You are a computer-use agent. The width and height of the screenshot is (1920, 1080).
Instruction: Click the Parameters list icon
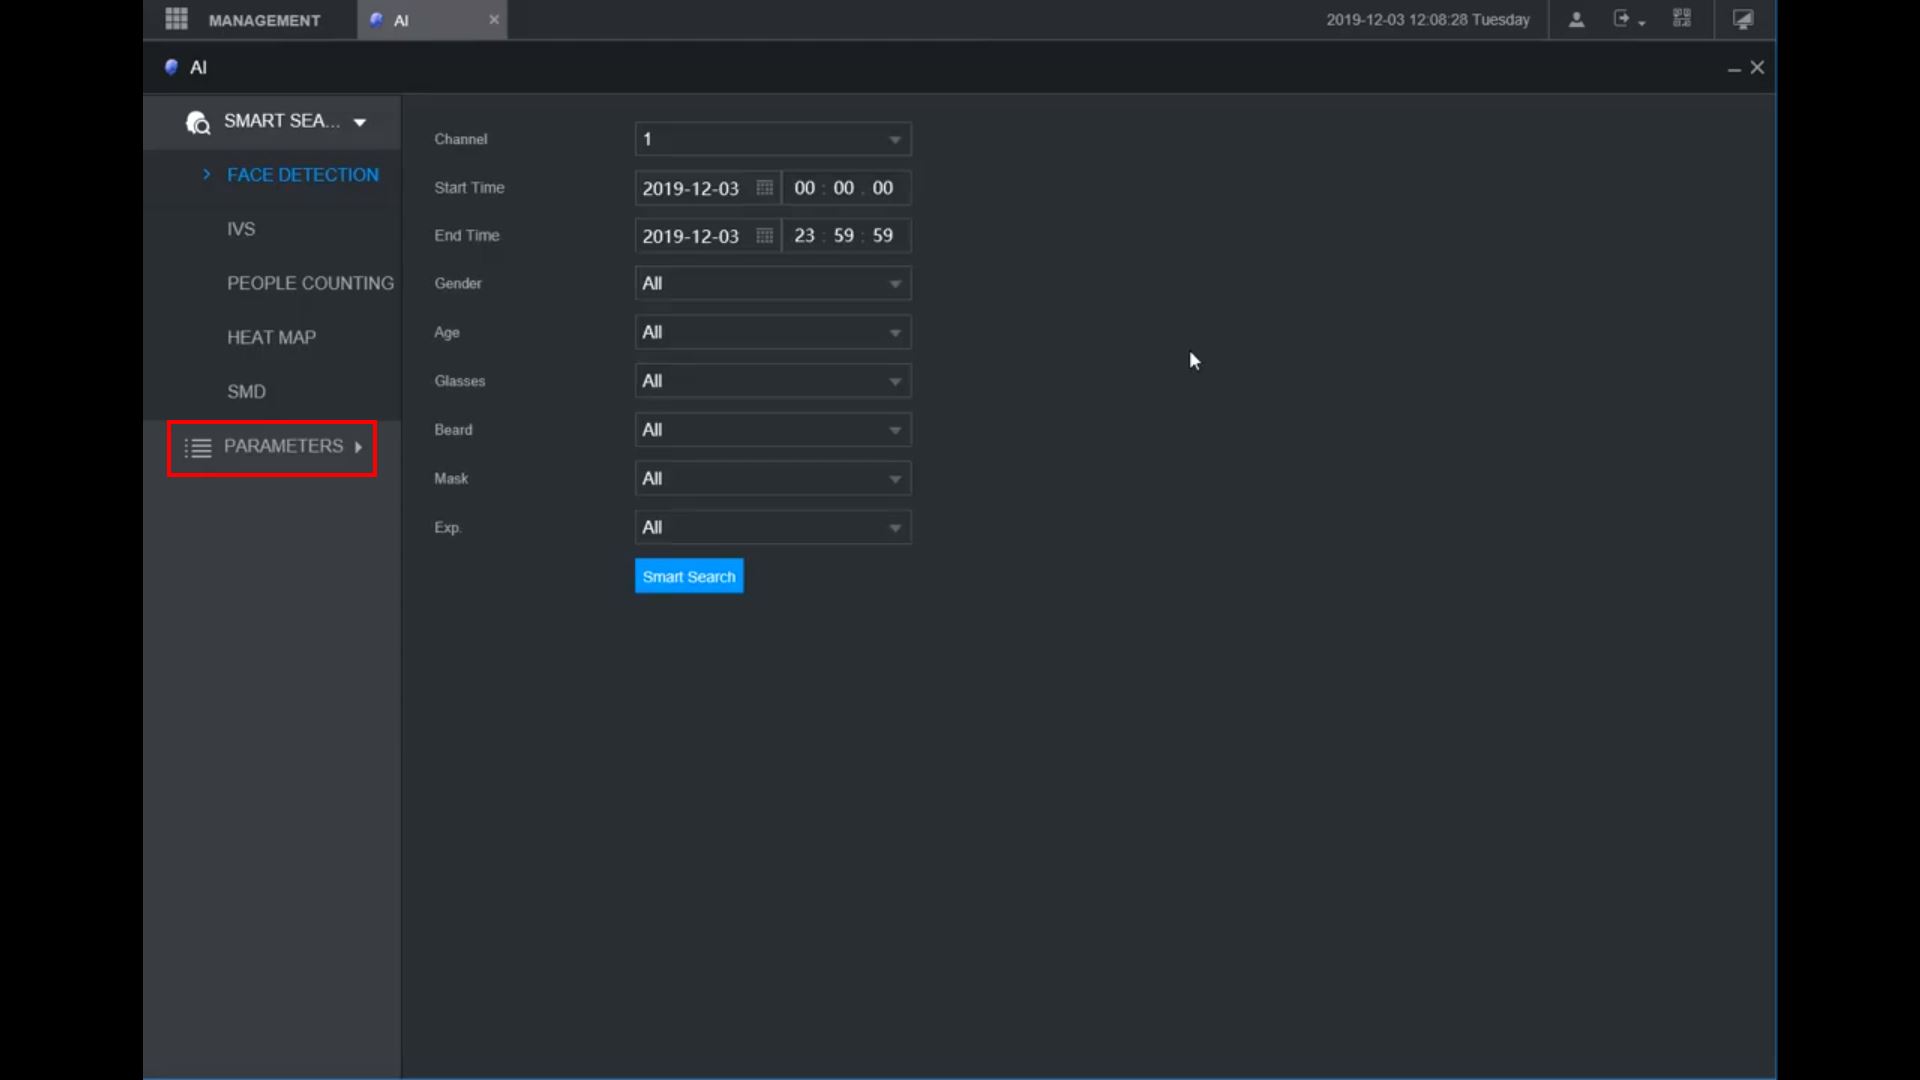198,447
